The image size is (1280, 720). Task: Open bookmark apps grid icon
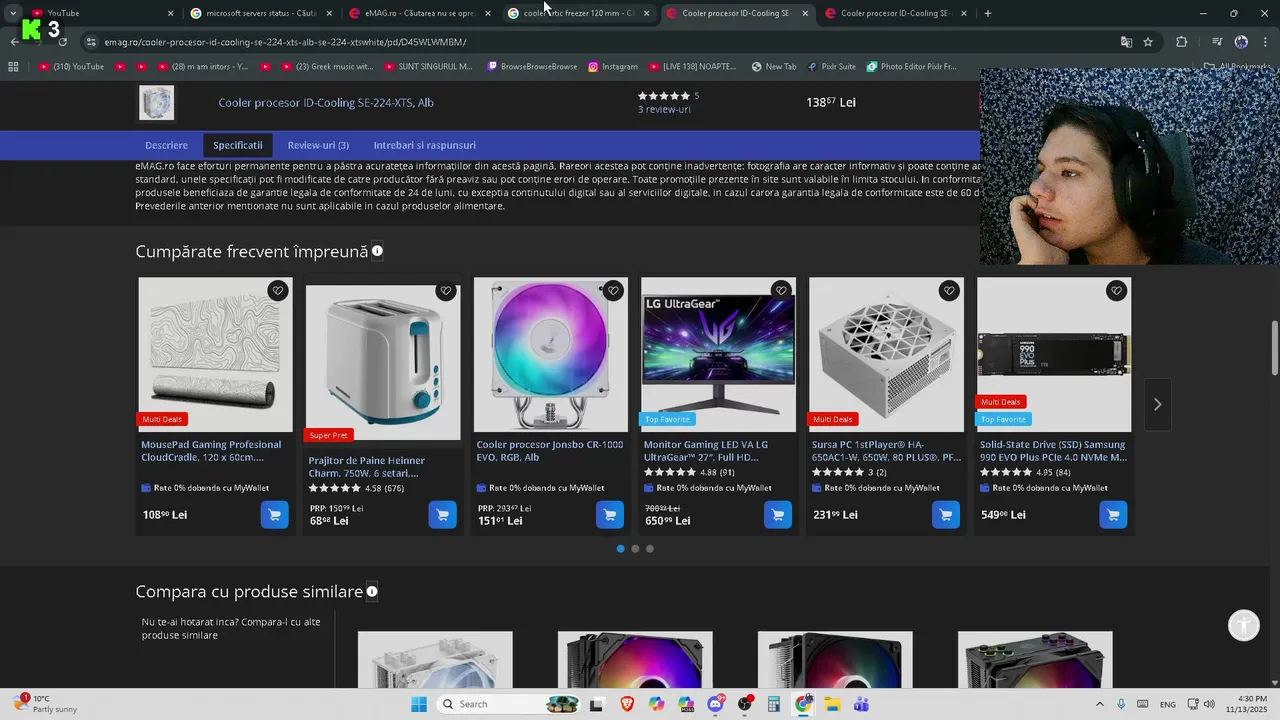coord(13,67)
